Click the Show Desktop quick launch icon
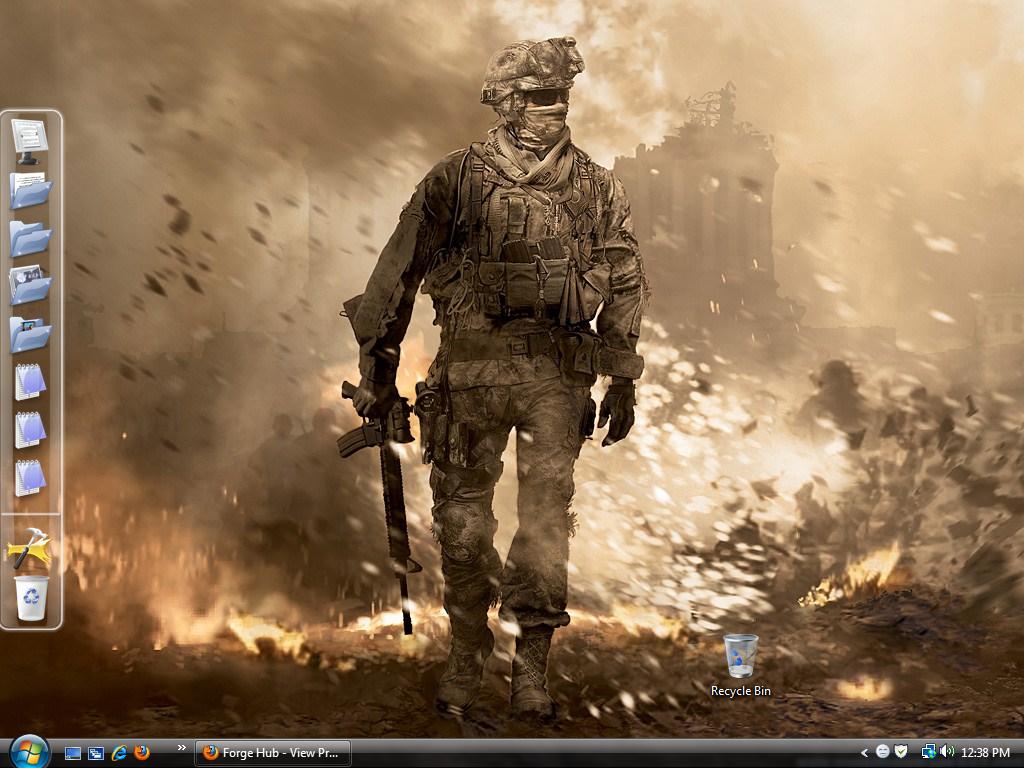The width and height of the screenshot is (1024, 768). 73,753
